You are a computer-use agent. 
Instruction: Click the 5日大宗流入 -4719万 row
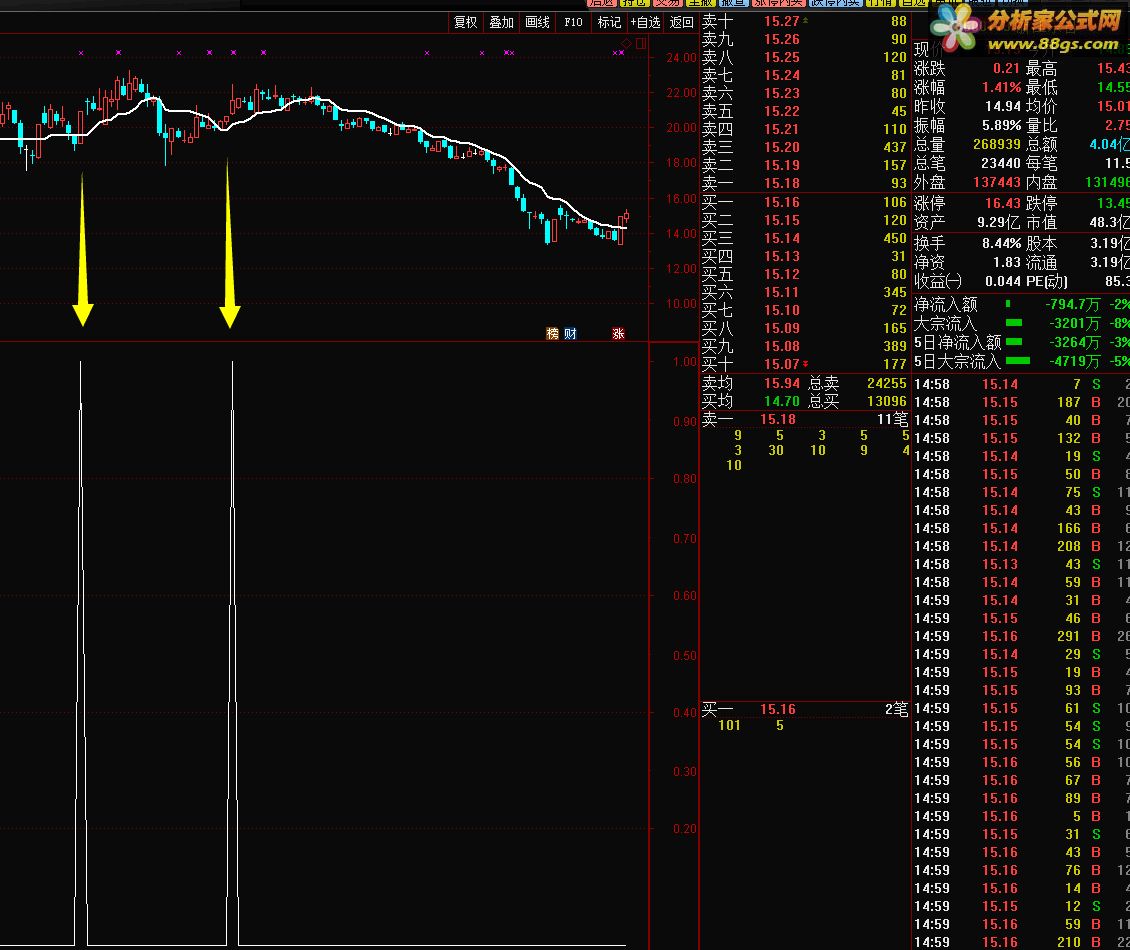[1020, 360]
